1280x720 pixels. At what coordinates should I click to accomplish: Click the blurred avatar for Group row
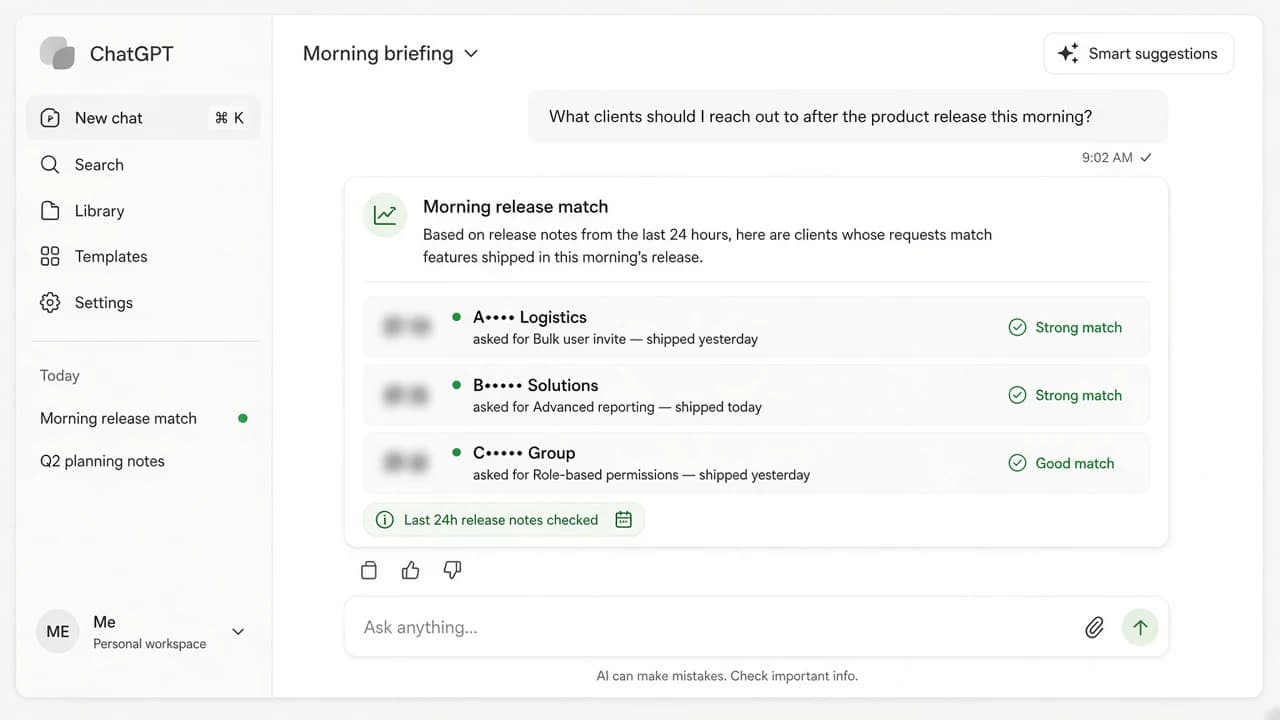coord(407,463)
